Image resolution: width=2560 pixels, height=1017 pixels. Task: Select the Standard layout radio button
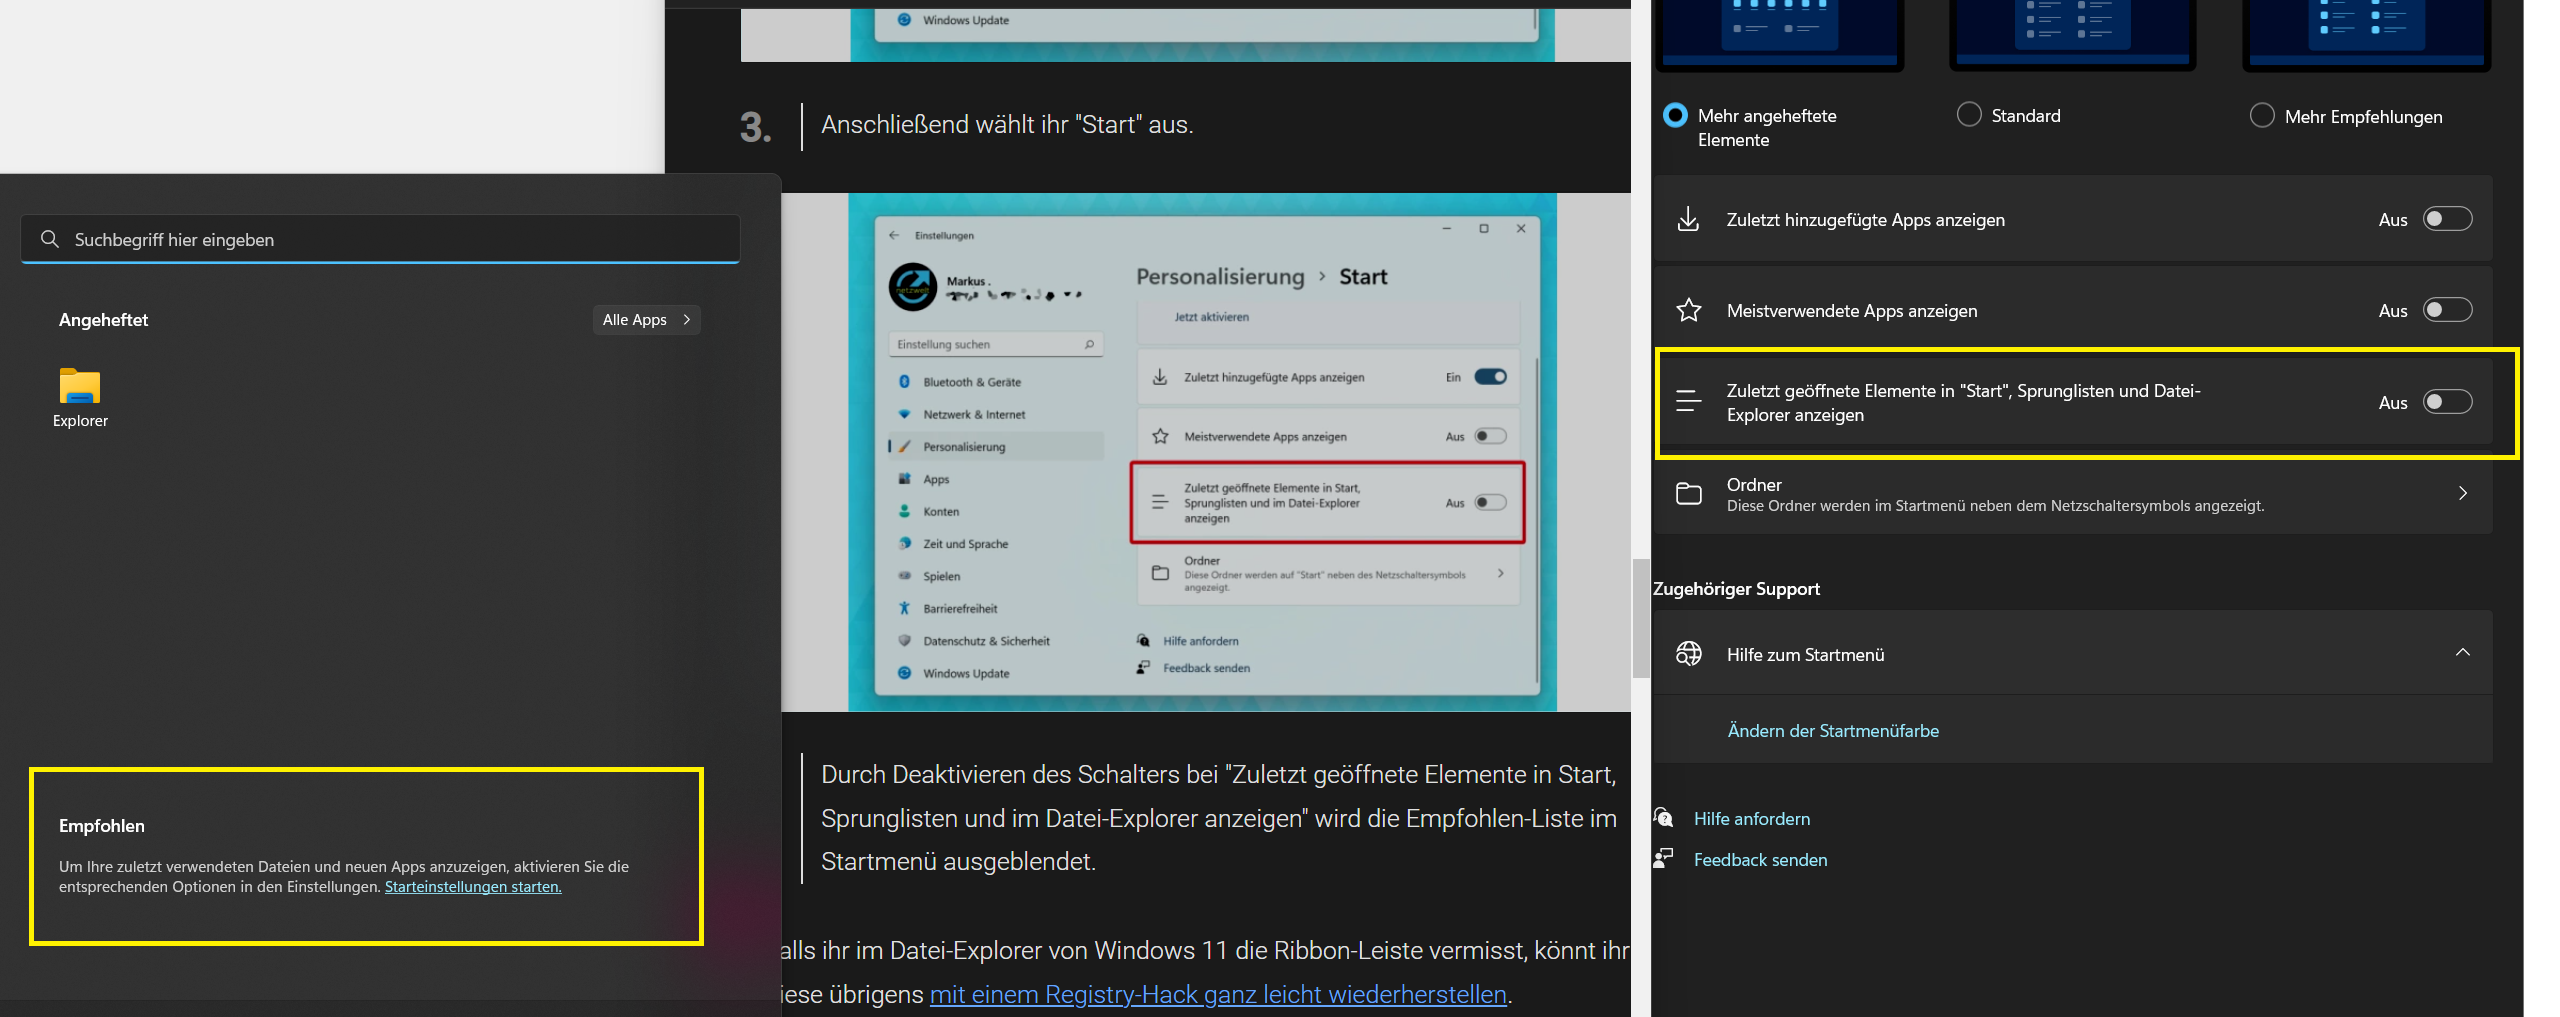coord(1969,115)
